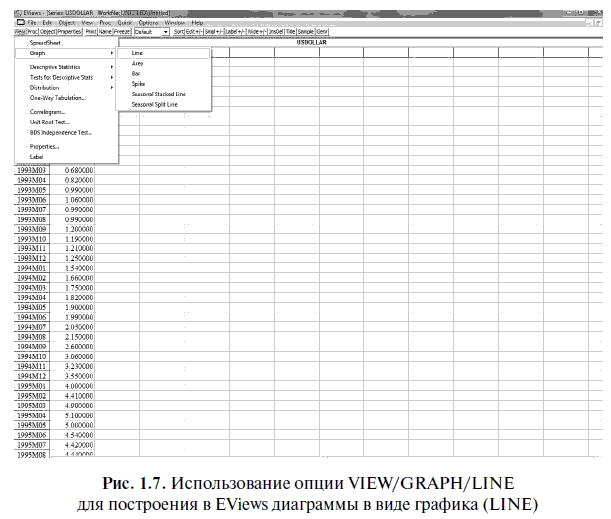
Task: Click the Genr toolbar button
Action: (322, 32)
